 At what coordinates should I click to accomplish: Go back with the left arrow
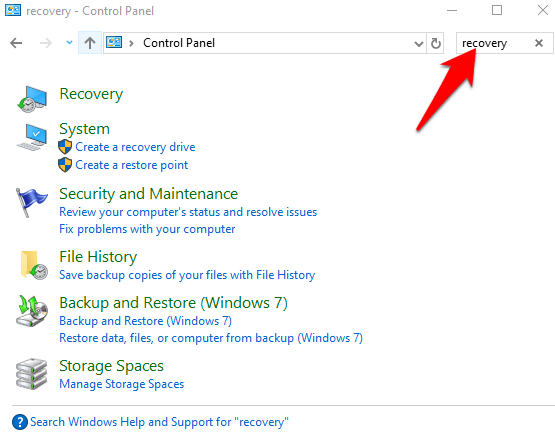point(16,43)
